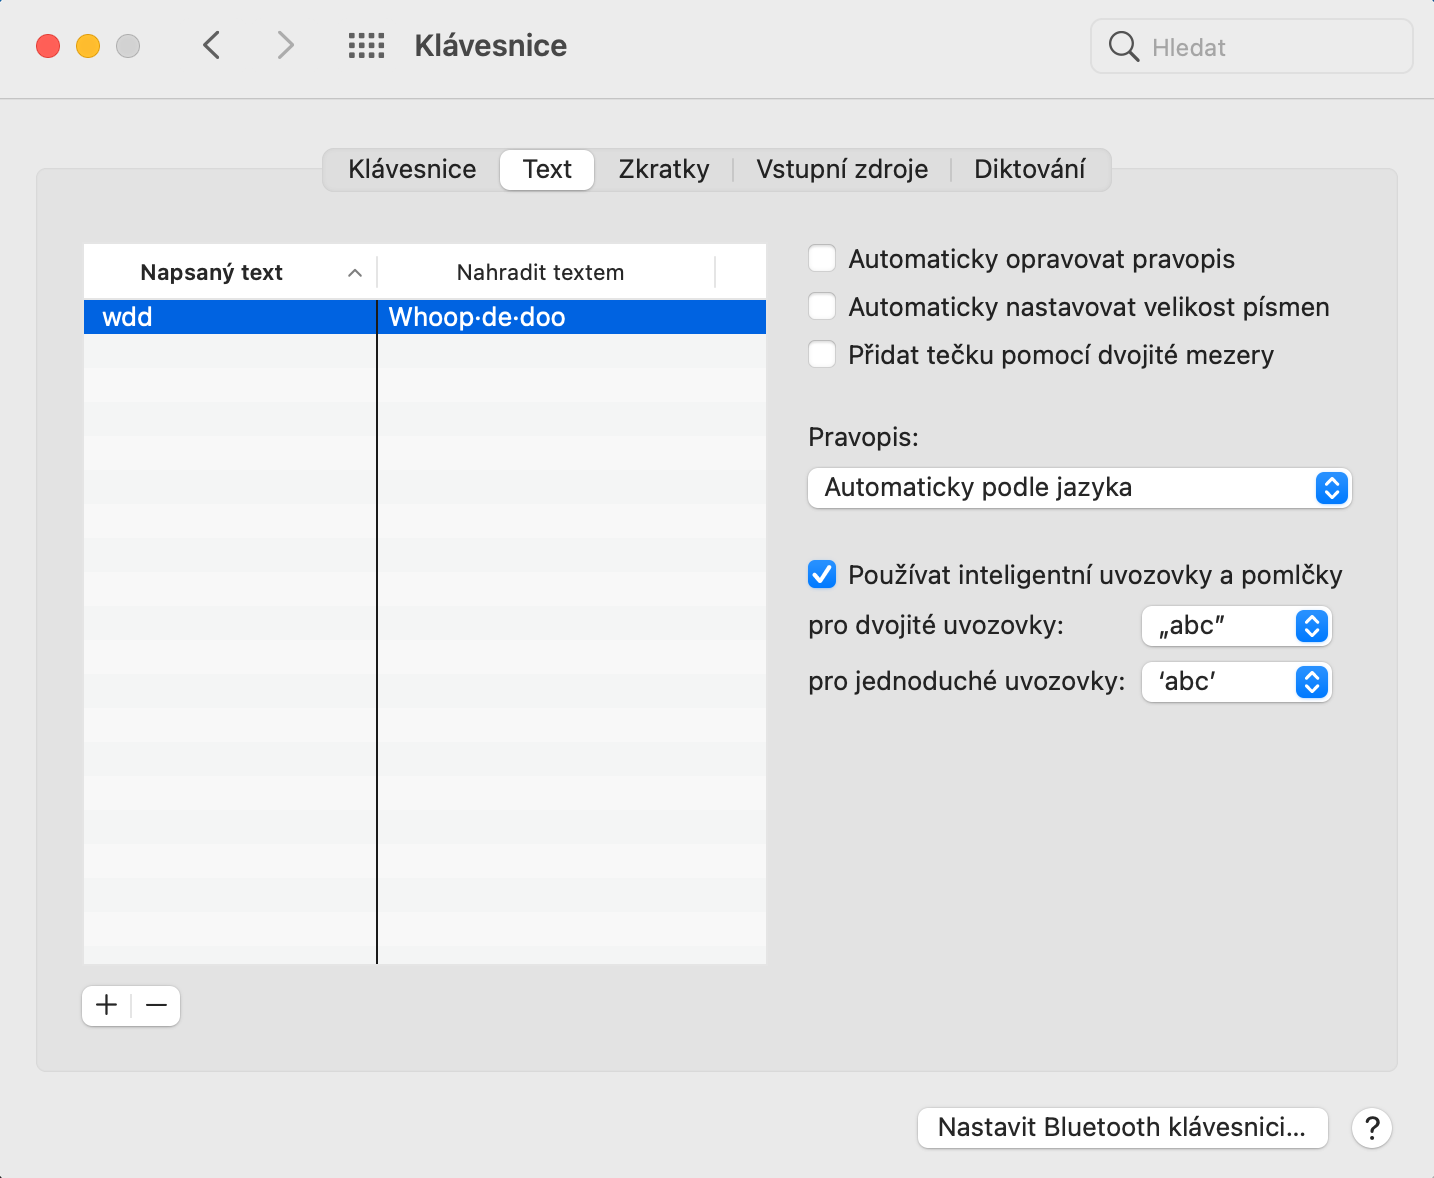
Task: Enable Automaticky nastavovat velikost písmen checkbox
Action: click(822, 307)
